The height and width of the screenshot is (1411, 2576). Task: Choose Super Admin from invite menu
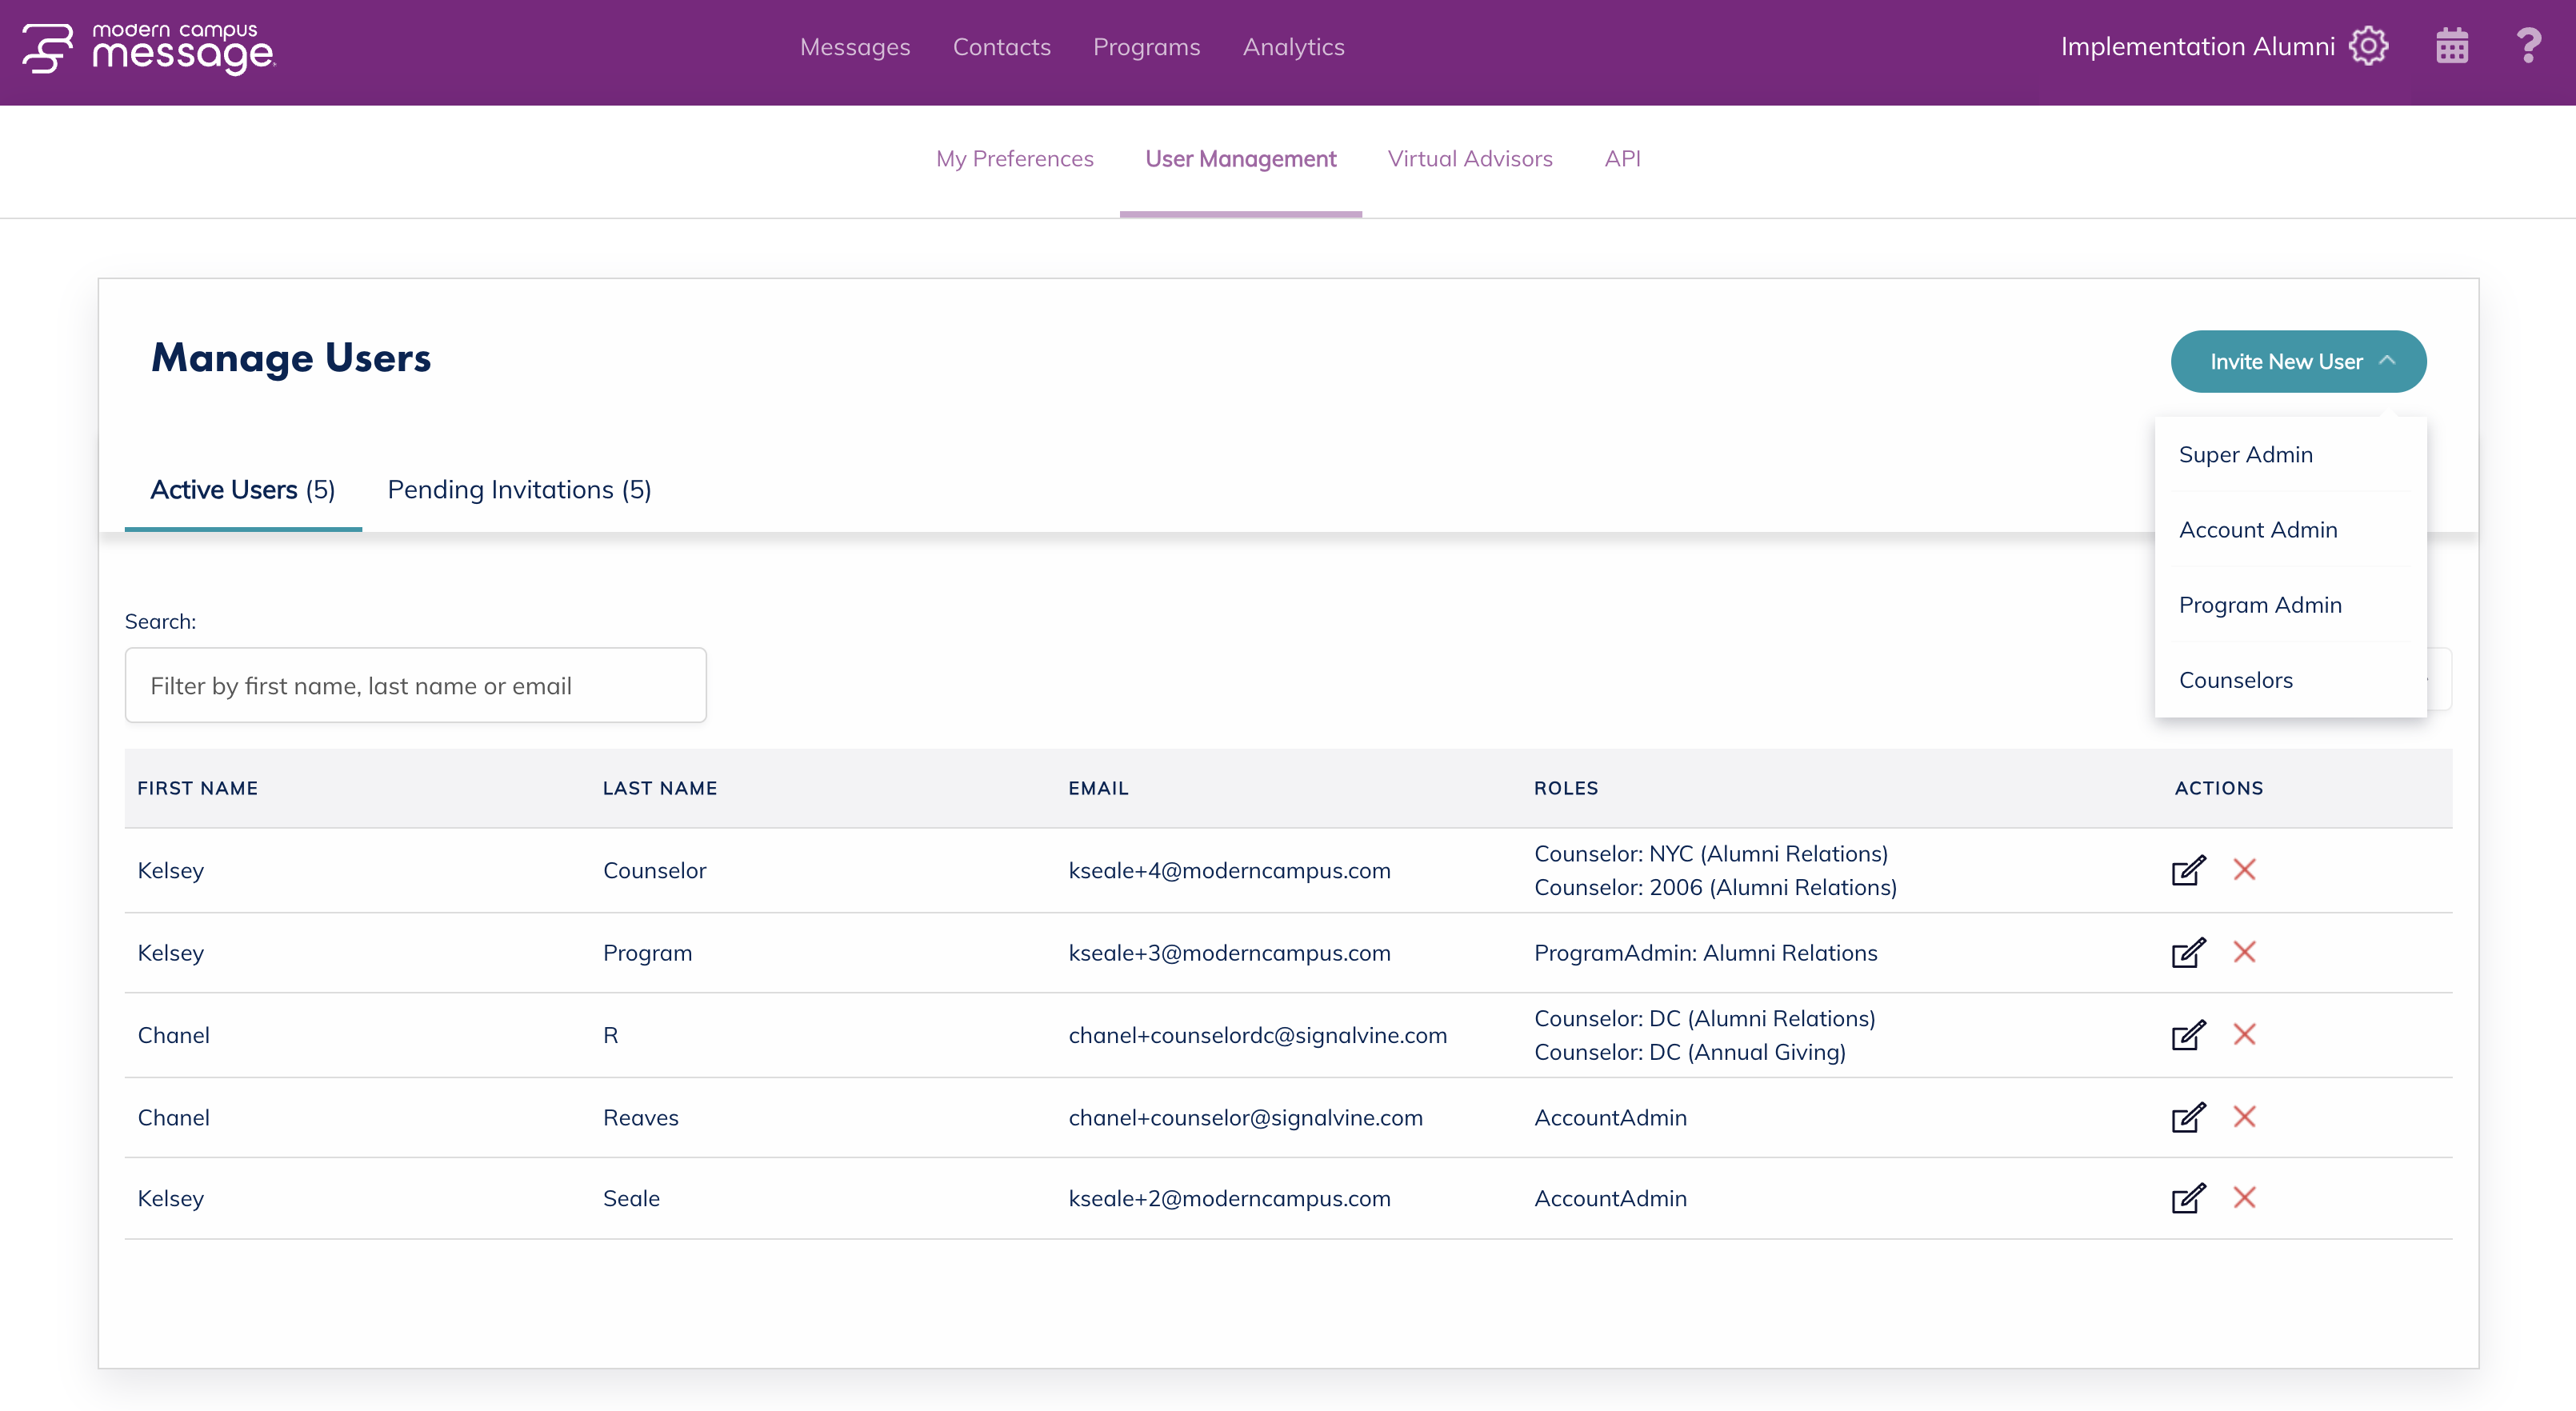point(2245,455)
